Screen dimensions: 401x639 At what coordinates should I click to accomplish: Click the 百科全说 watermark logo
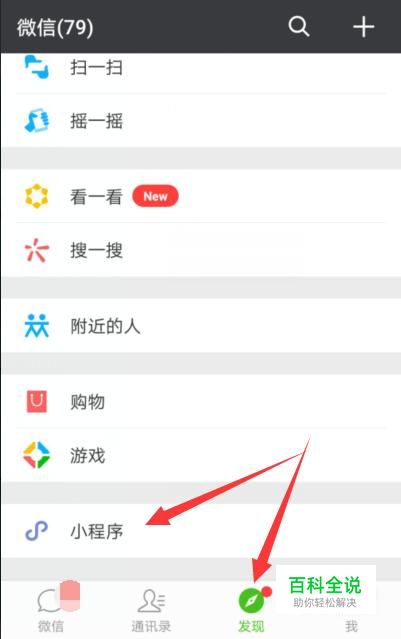pyautogui.click(x=325, y=591)
